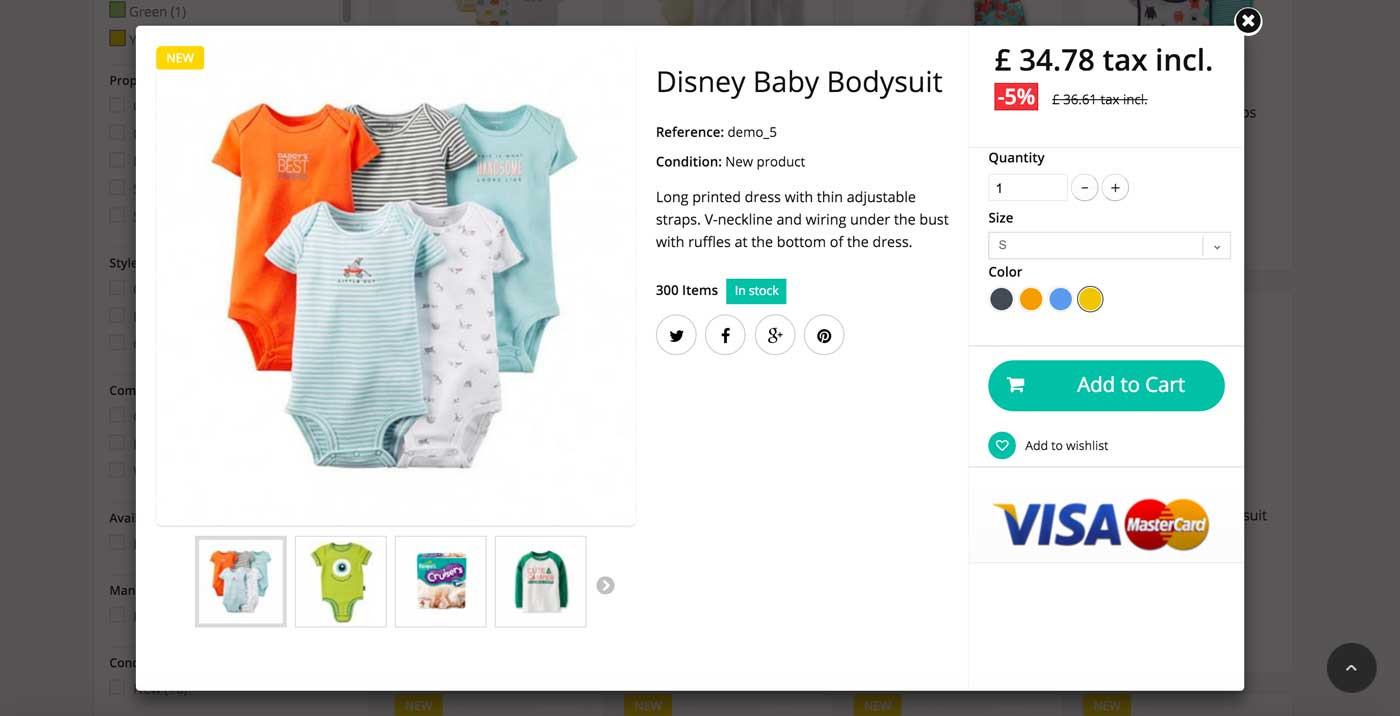
Task: Share product on Twitter
Action: (x=676, y=335)
